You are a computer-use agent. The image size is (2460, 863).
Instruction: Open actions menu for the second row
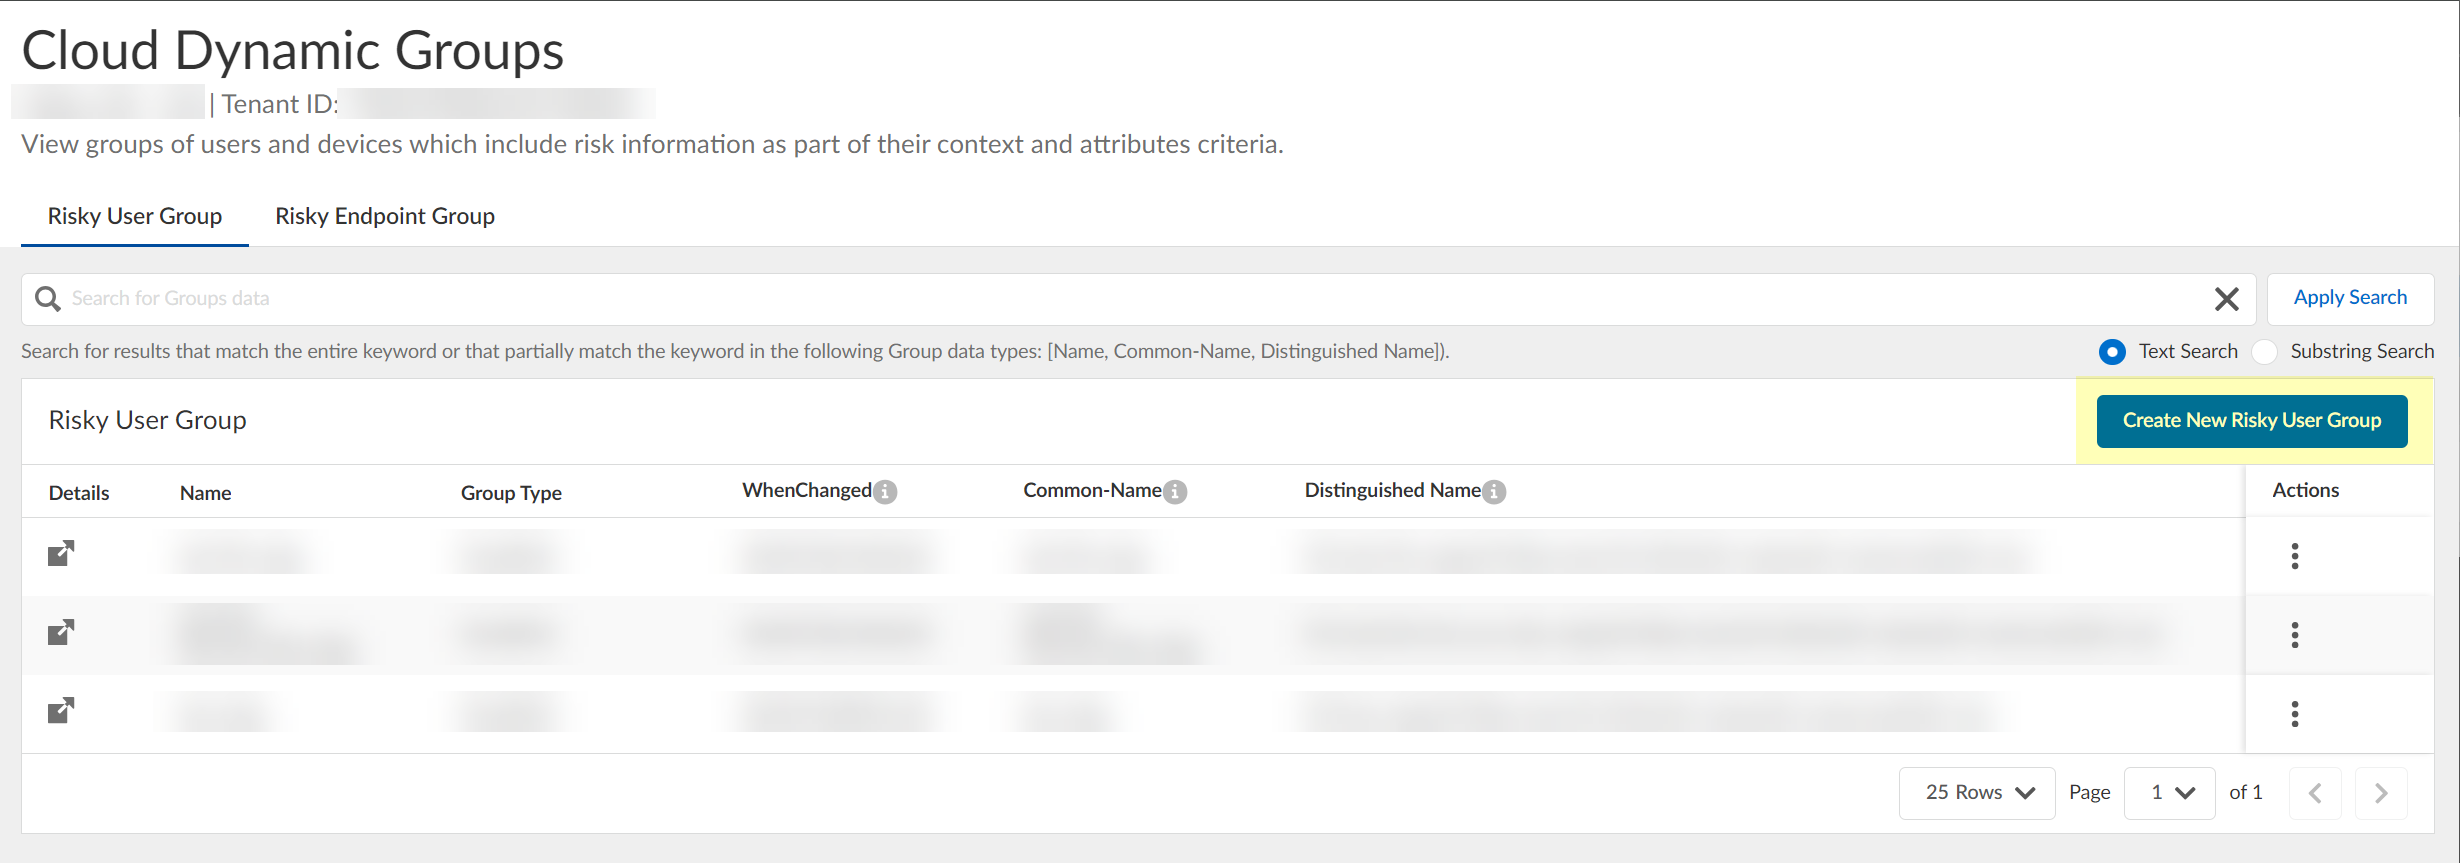coord(2295,635)
